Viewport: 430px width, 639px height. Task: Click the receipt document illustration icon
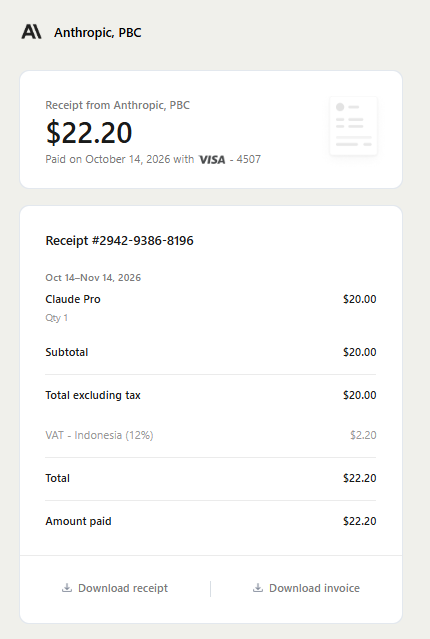click(353, 126)
